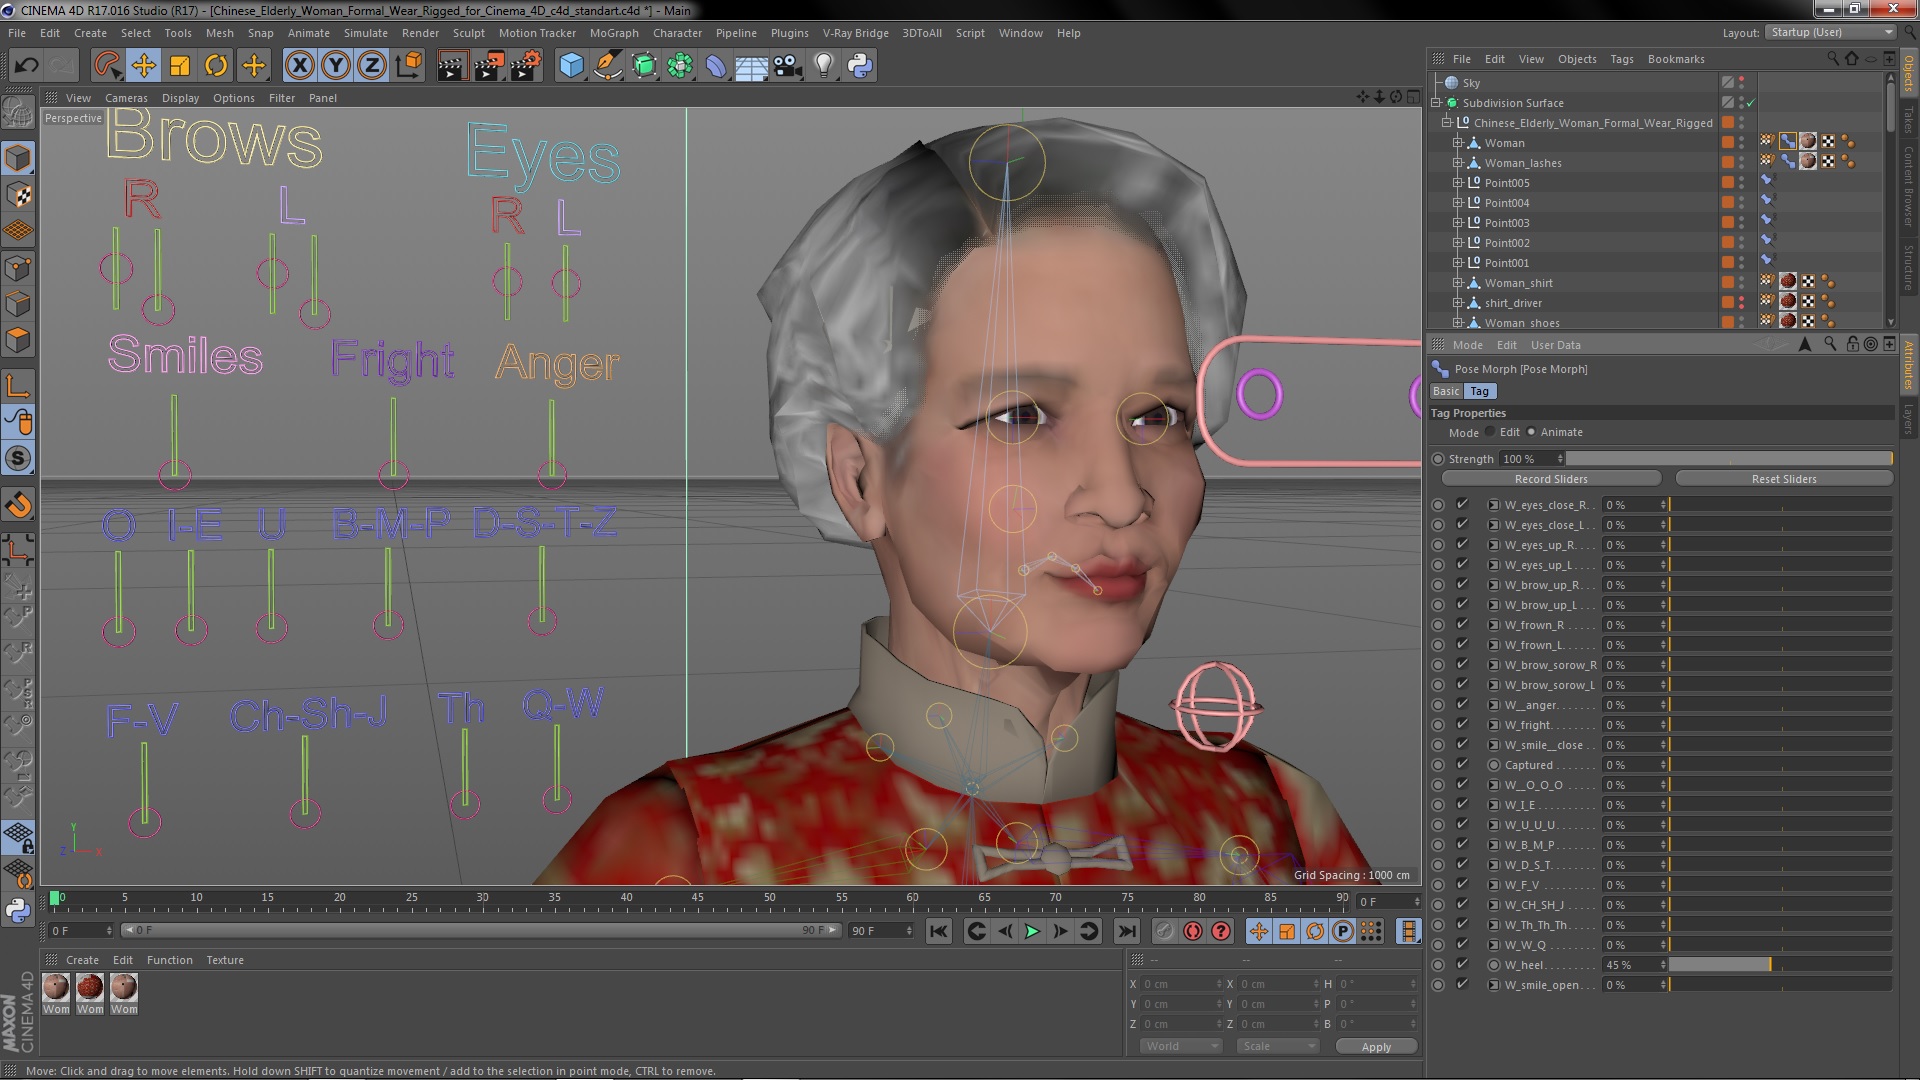This screenshot has width=1920, height=1080.
Task: Open the MoGraph menu
Action: tap(613, 33)
